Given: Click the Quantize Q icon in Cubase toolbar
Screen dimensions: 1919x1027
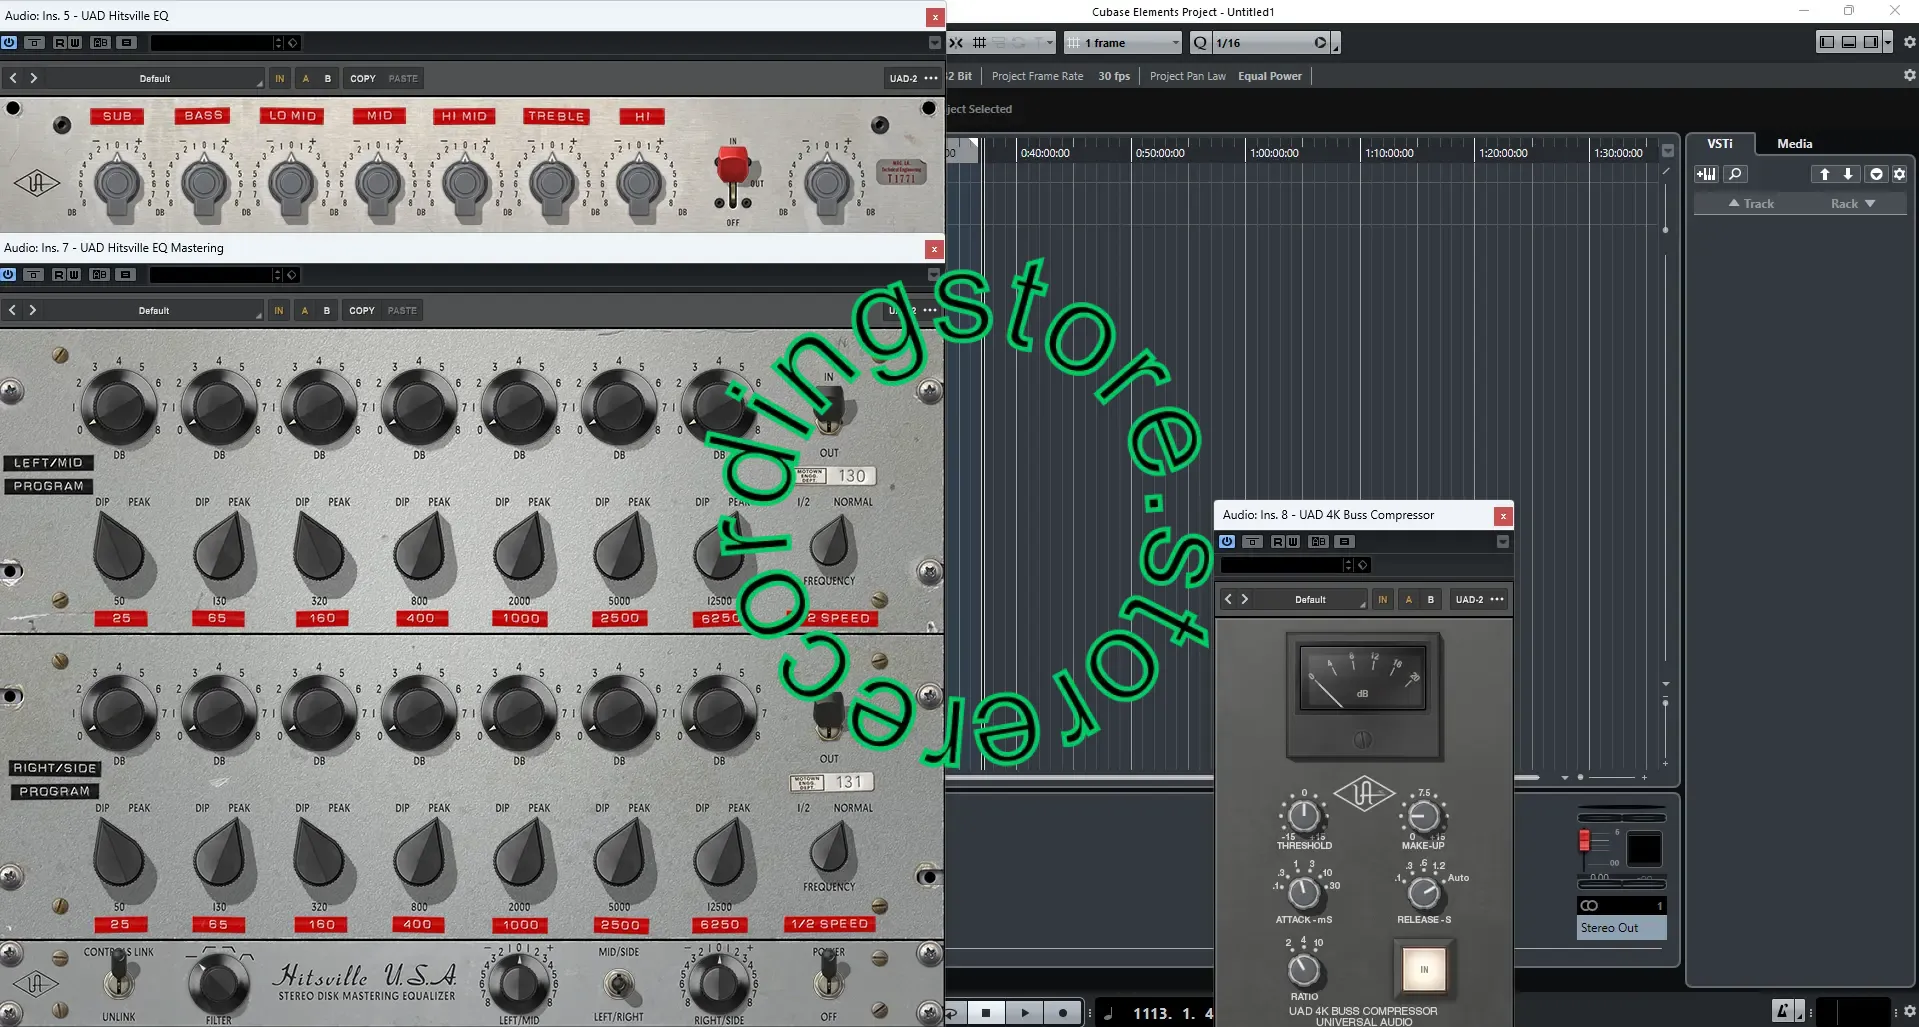Looking at the screenshot, I should point(1200,42).
